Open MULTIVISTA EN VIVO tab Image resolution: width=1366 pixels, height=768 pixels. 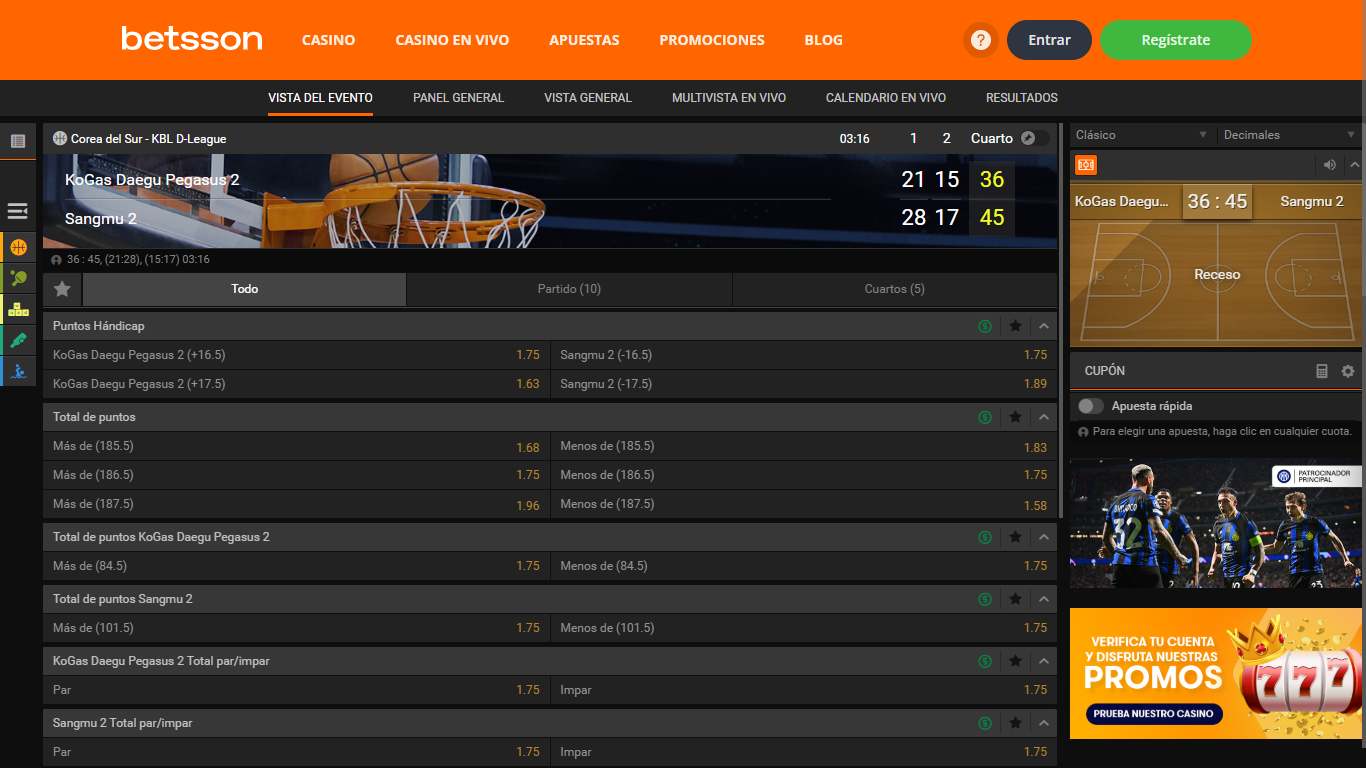point(729,98)
